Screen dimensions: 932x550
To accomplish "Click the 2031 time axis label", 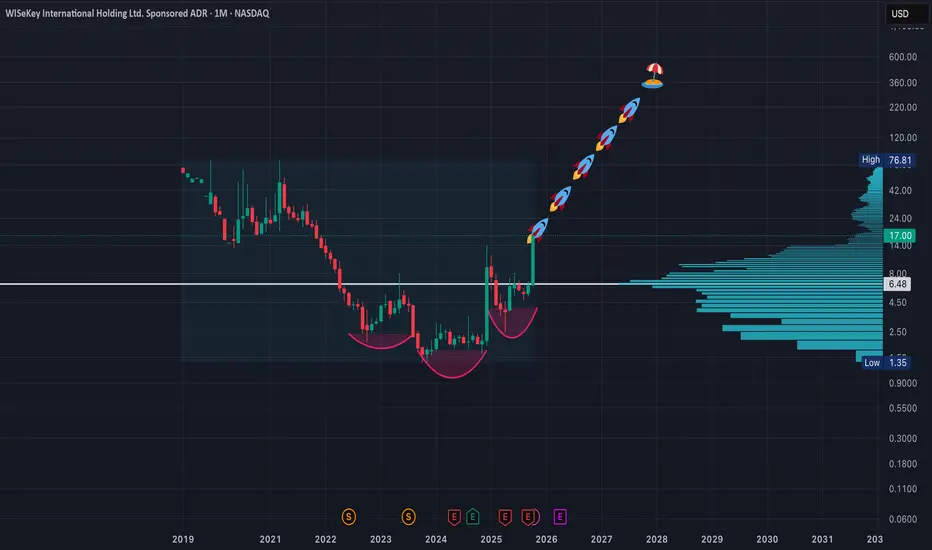I will [822, 539].
